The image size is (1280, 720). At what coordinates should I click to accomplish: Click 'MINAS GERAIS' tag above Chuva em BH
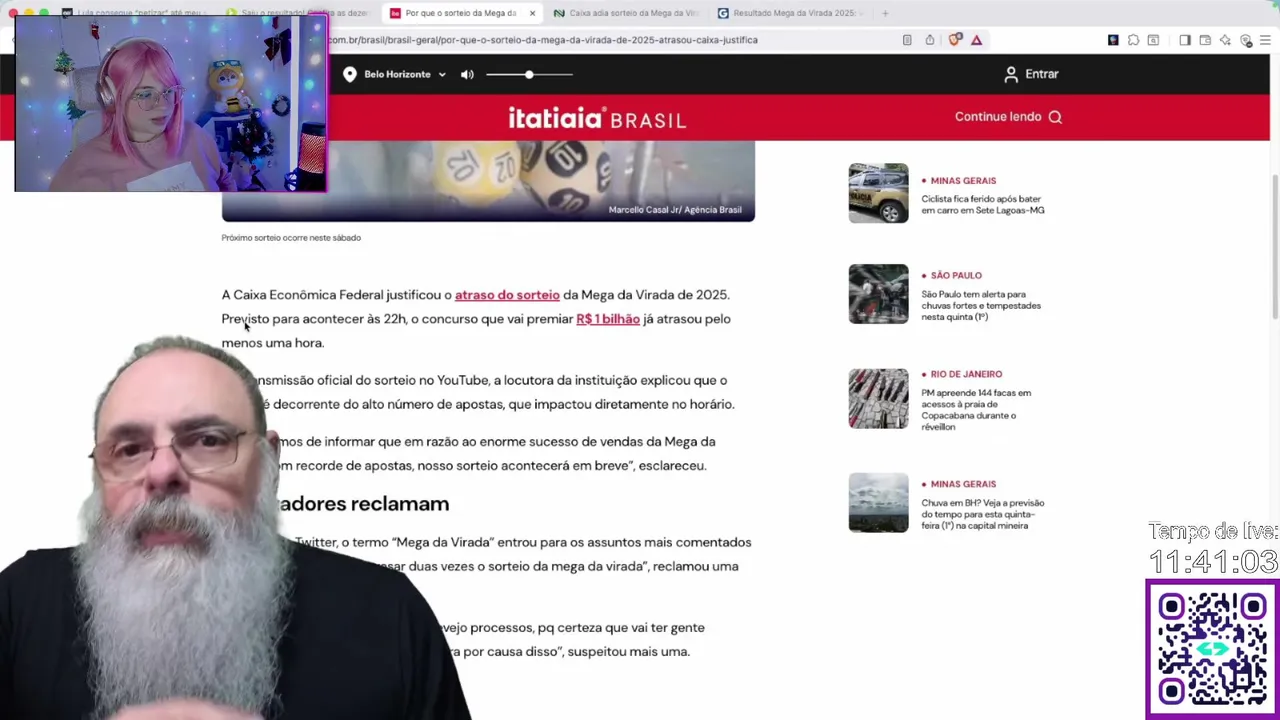963,484
